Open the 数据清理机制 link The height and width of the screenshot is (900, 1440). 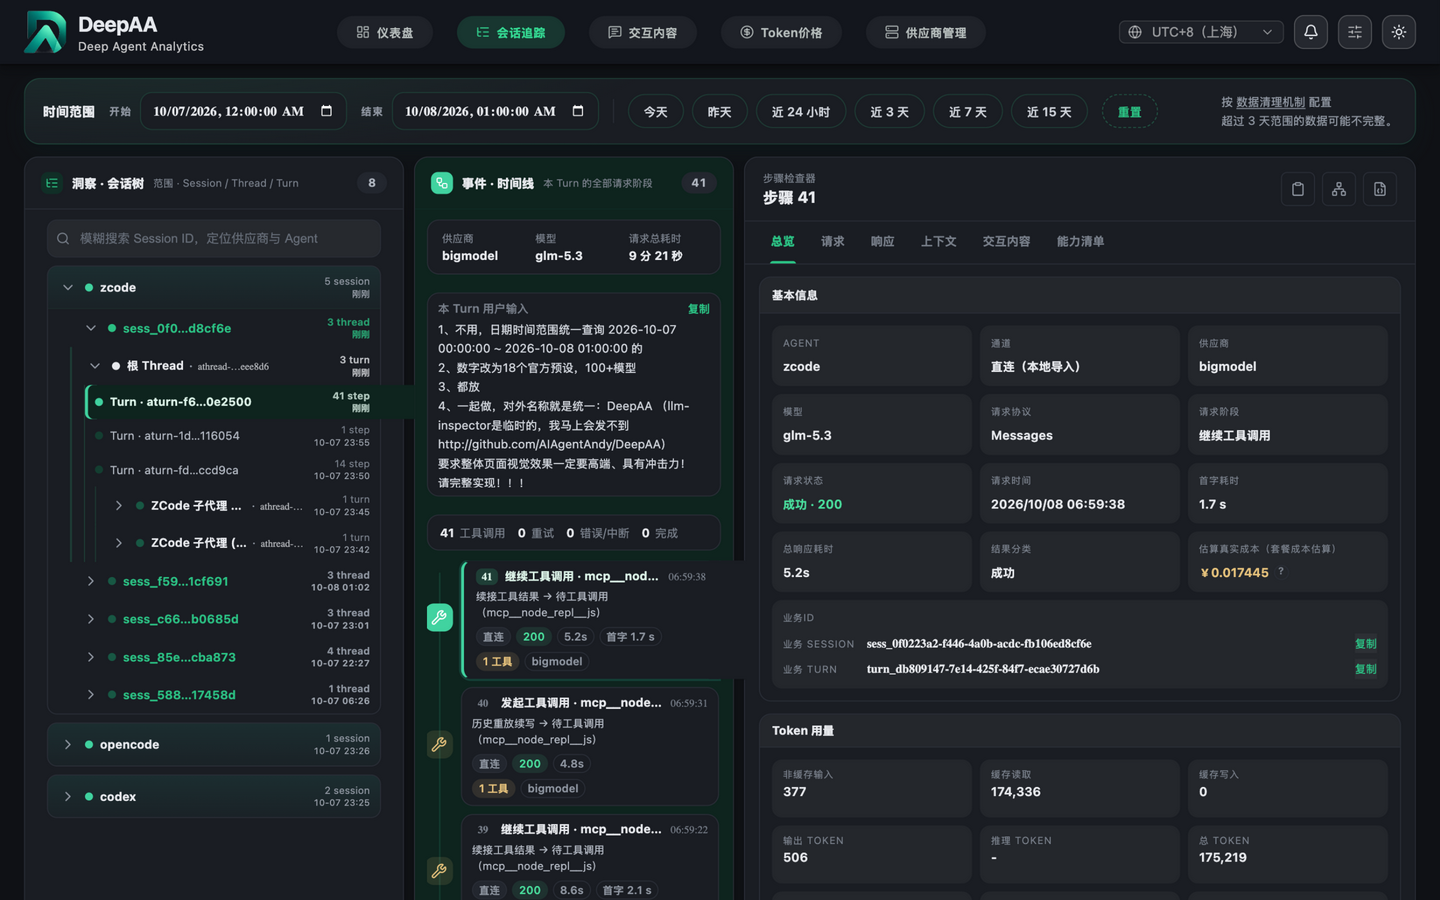coord(1270,102)
